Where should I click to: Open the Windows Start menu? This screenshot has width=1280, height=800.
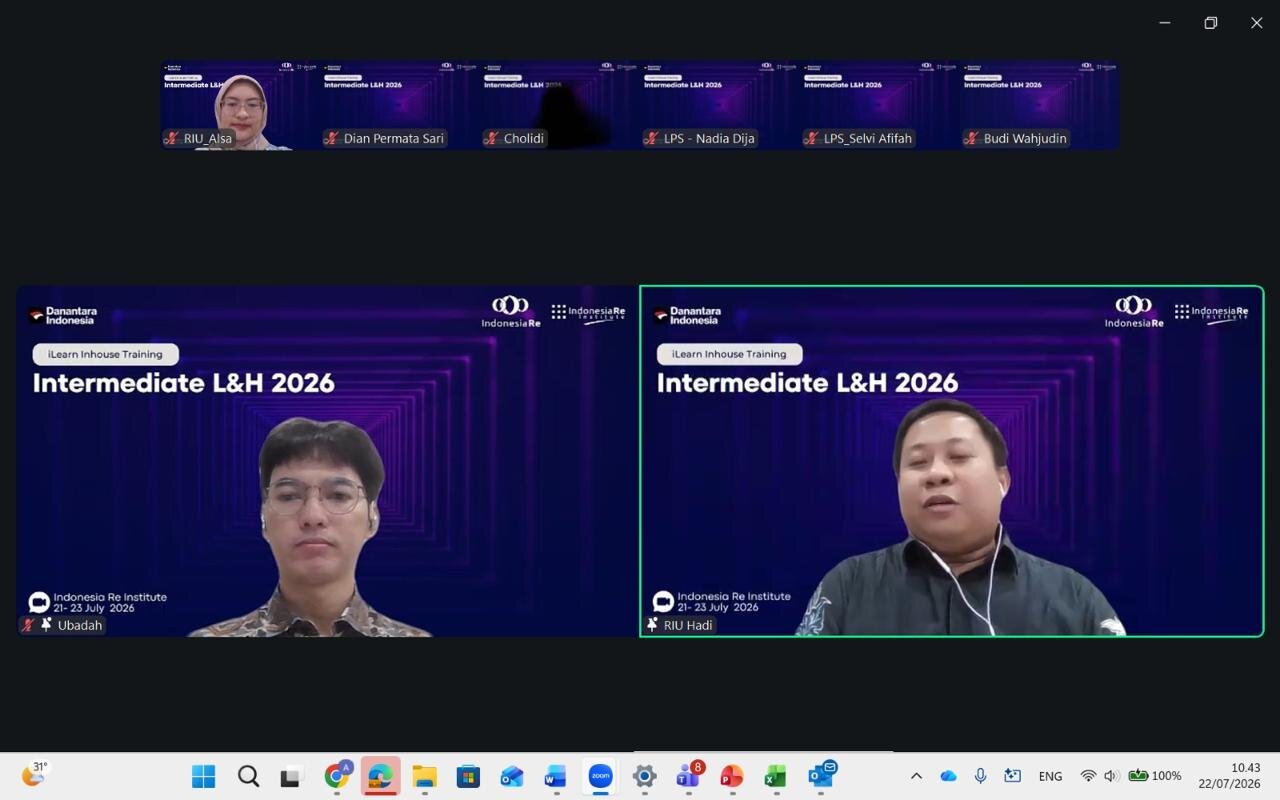tap(203, 776)
